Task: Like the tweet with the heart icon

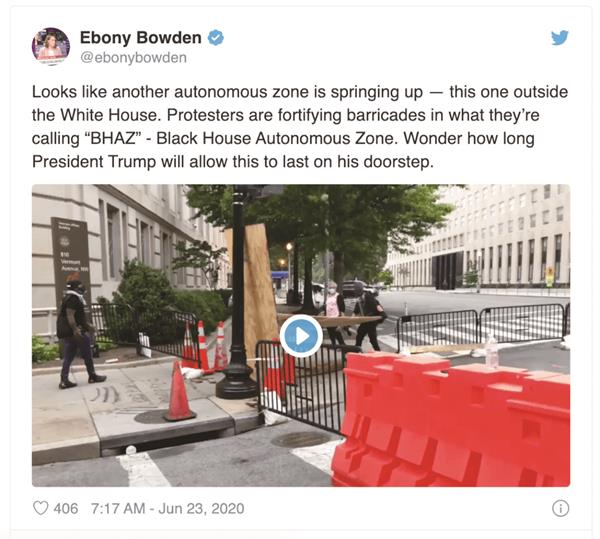Action: (41, 508)
